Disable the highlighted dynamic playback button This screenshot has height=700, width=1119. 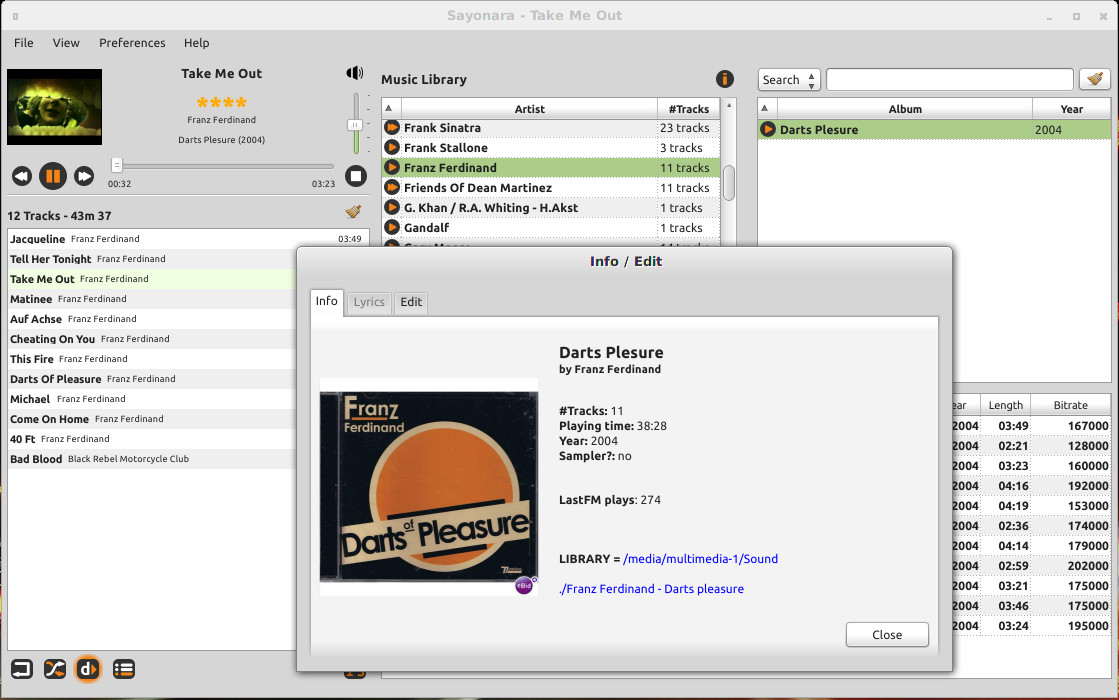point(88,669)
